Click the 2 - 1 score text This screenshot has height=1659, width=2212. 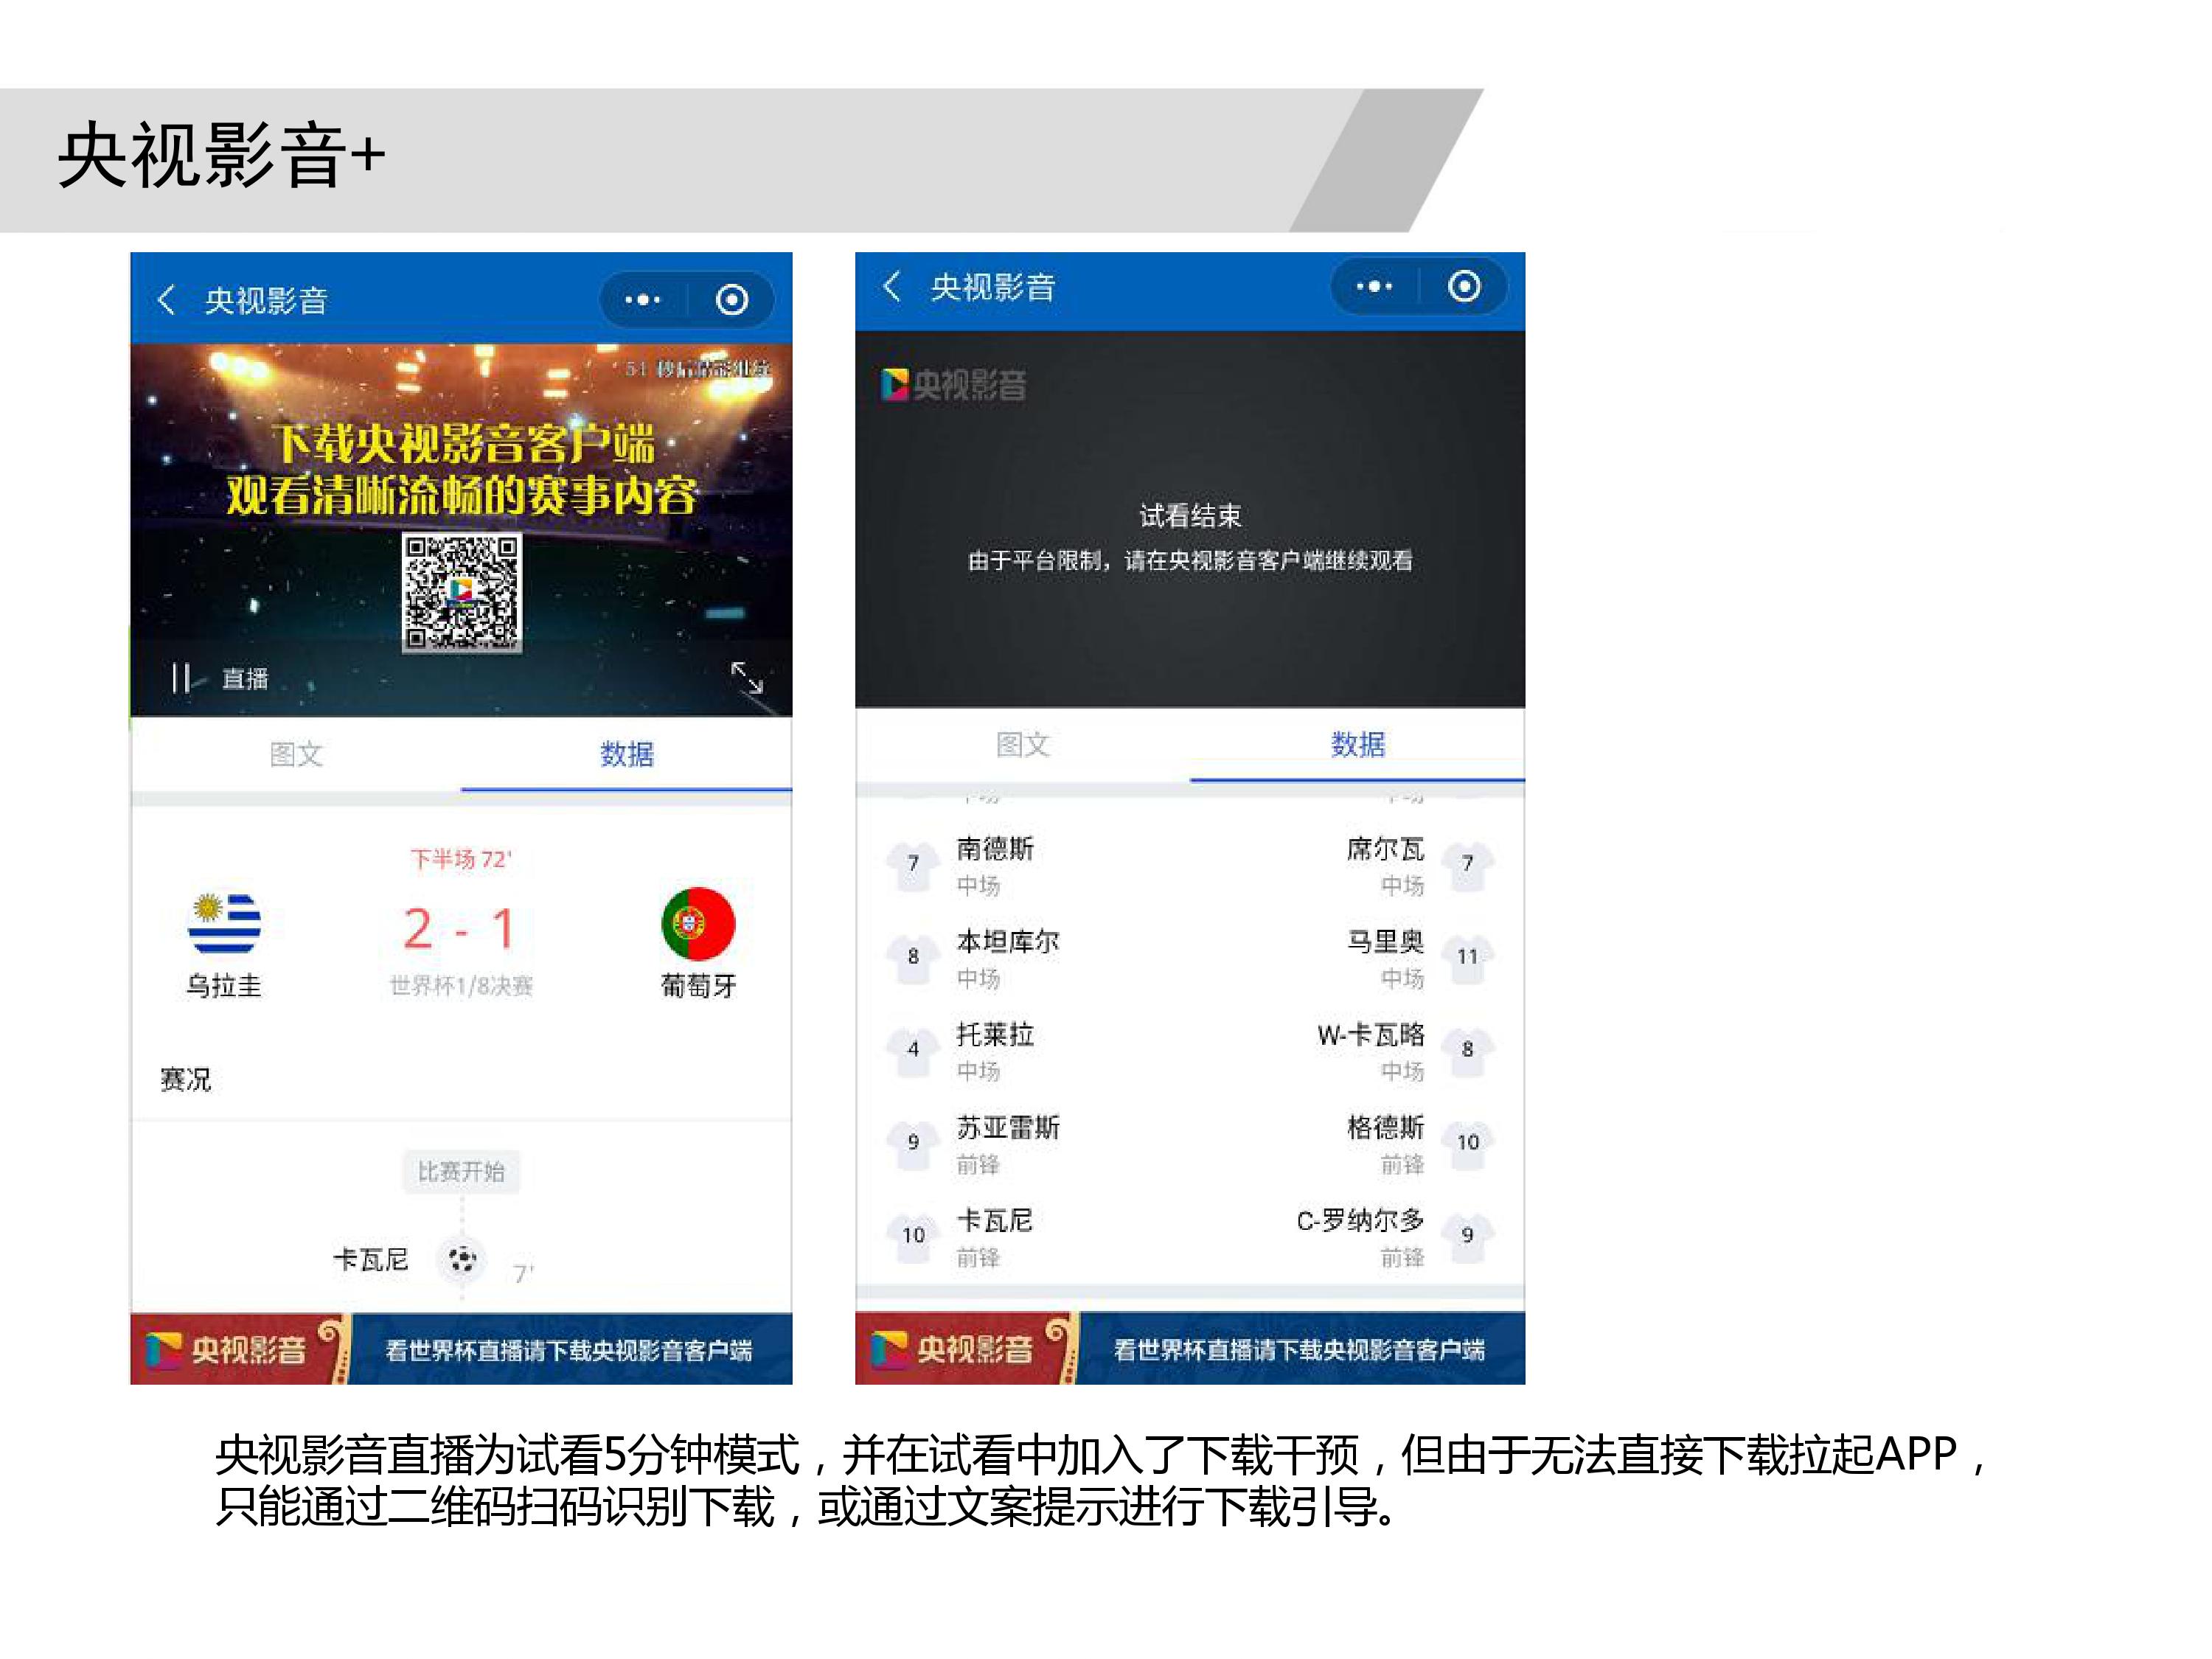(460, 929)
